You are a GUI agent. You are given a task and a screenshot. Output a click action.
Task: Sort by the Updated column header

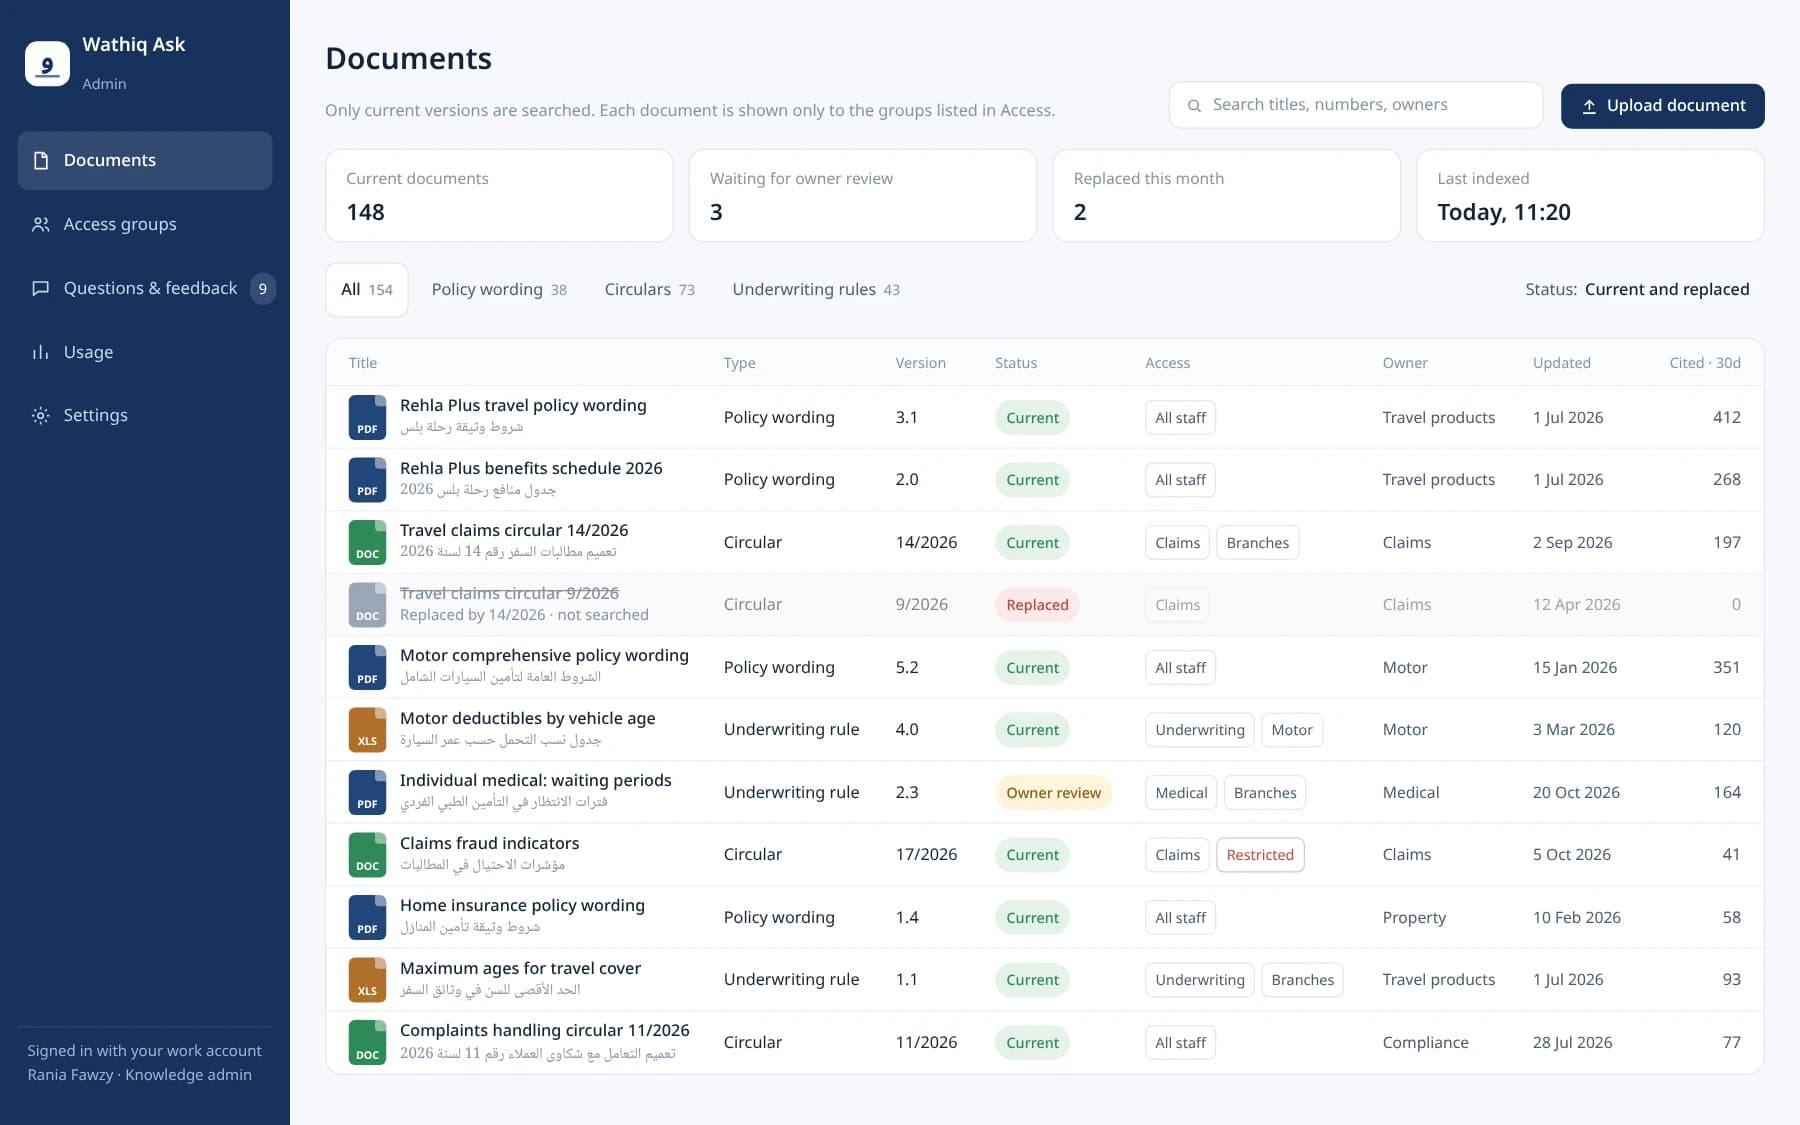pyautogui.click(x=1561, y=363)
